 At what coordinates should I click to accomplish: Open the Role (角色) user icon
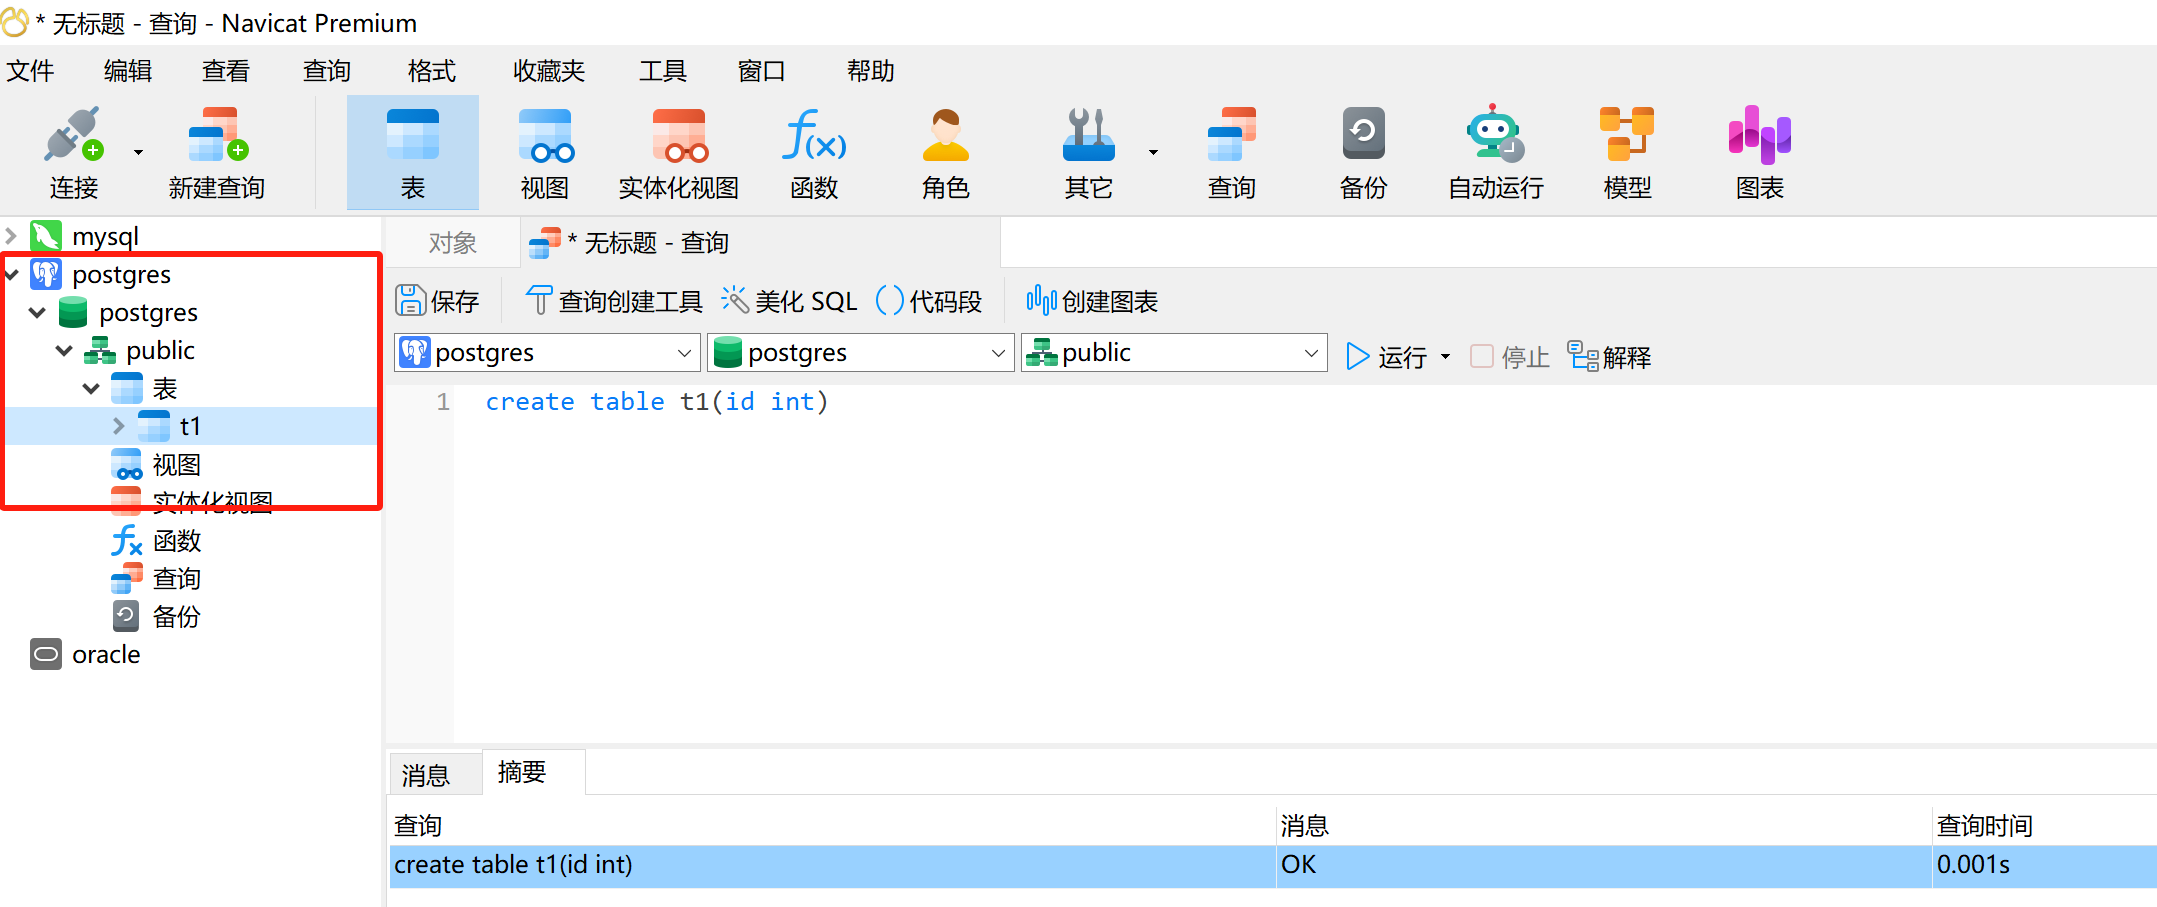[945, 135]
